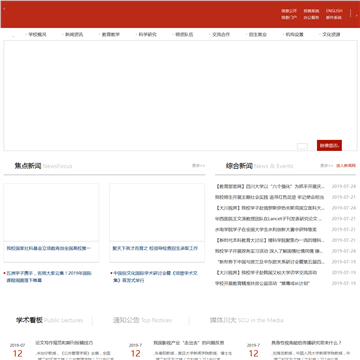Open headline 我校国家社科基金立项数再创全国高校第一
Viewport: 360px width, 360px height.
coord(49,248)
